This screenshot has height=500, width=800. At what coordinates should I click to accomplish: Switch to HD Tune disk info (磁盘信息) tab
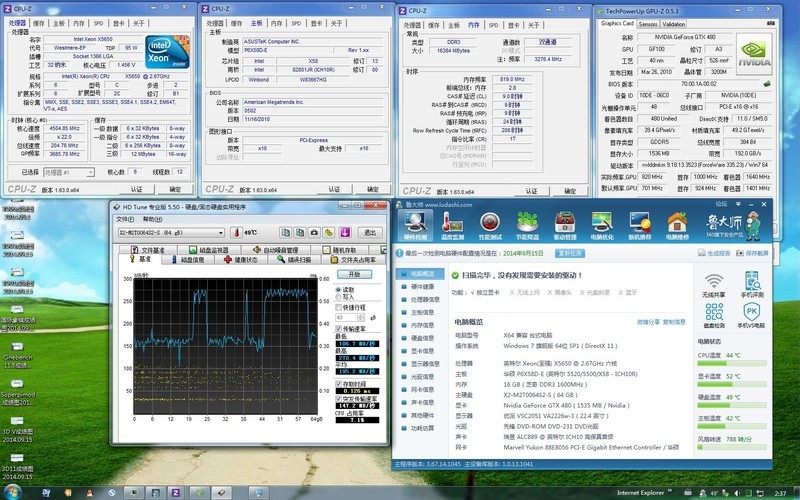(188, 260)
